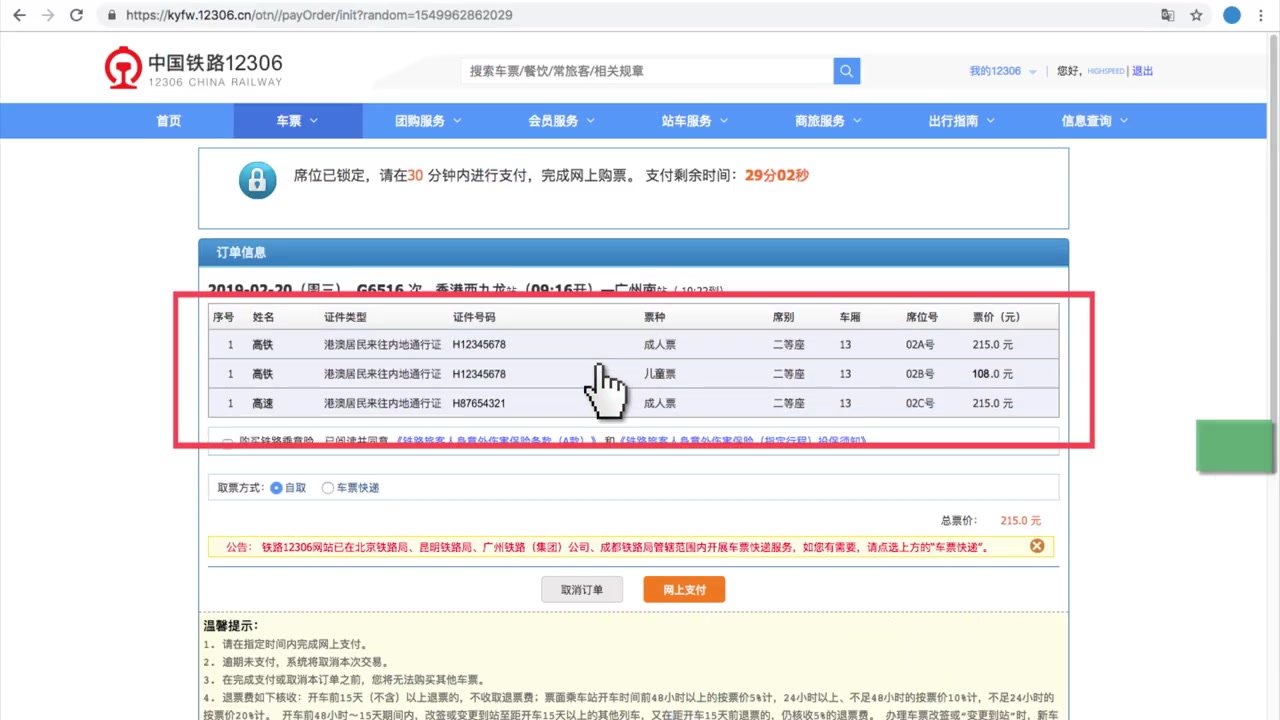This screenshot has height=720, width=1280.
Task: Expand the 出行指南 navigation menu
Action: coord(961,121)
